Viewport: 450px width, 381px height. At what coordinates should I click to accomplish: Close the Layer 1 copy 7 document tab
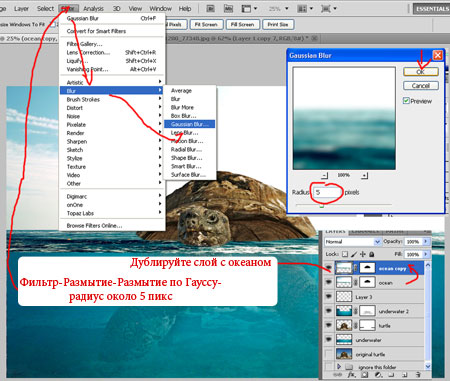point(314,38)
